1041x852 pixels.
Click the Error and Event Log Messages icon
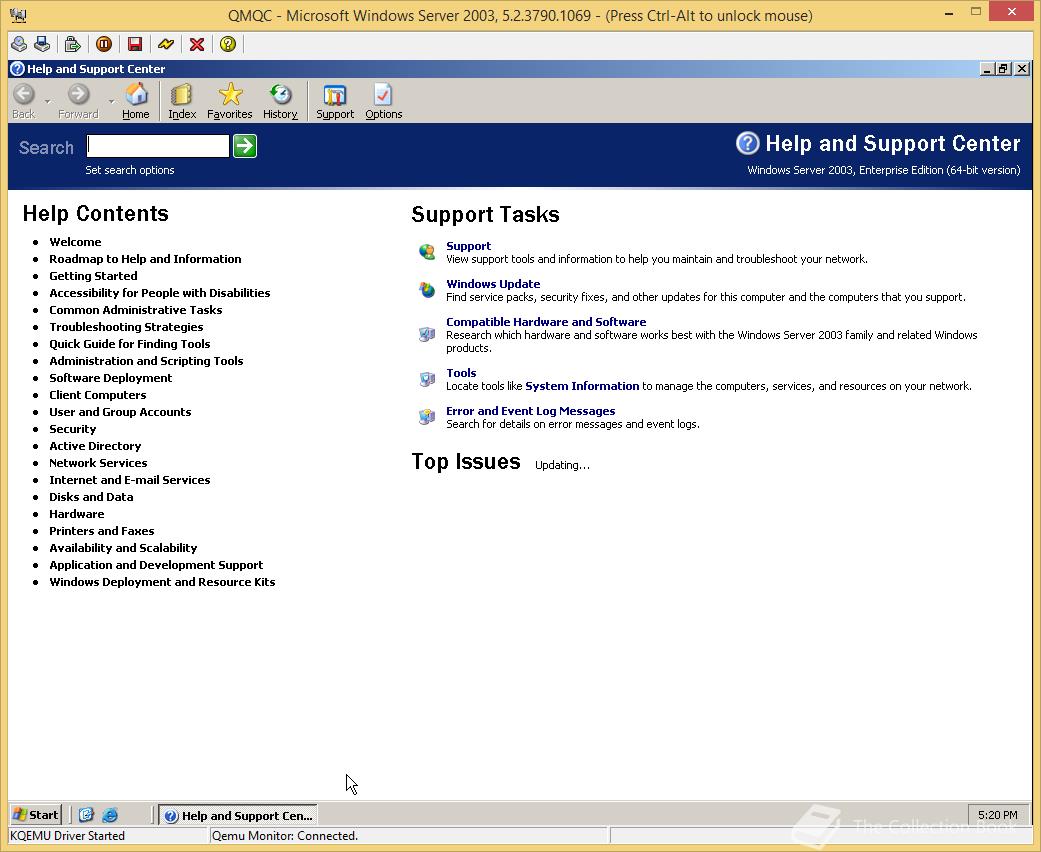(427, 417)
